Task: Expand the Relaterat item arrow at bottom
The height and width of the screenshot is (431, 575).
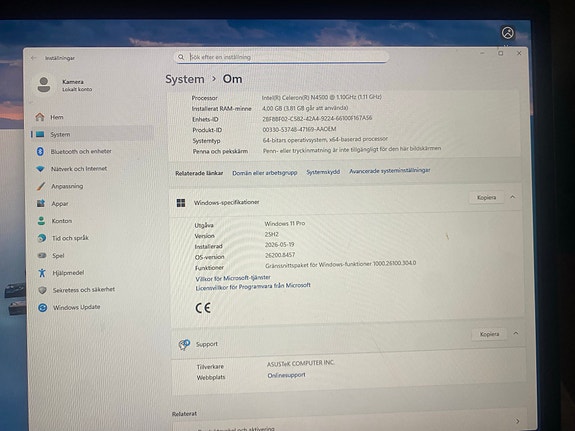Action: pyautogui.click(x=517, y=421)
